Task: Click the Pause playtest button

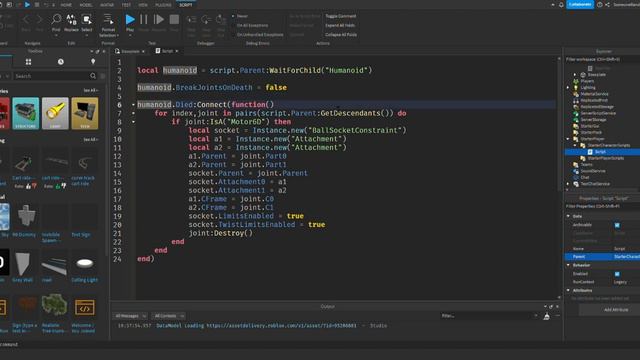Action: (144, 19)
